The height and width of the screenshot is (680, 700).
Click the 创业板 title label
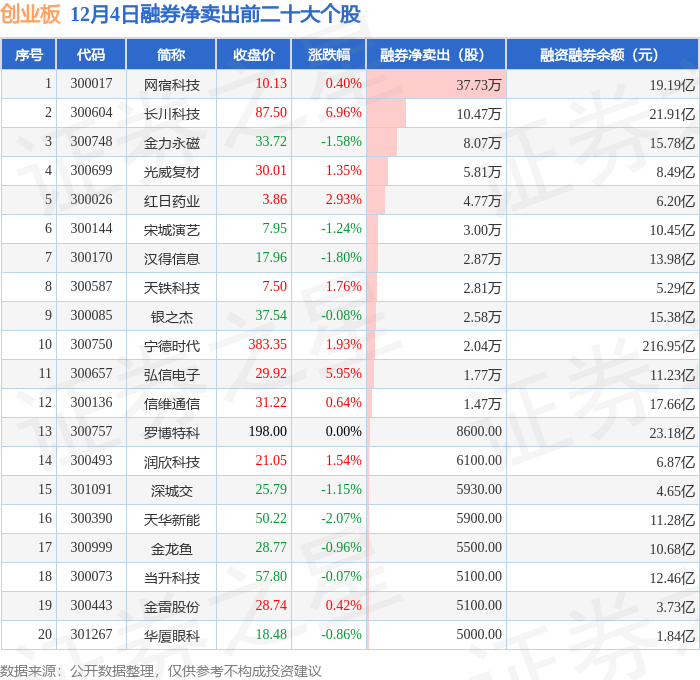click(x=30, y=13)
